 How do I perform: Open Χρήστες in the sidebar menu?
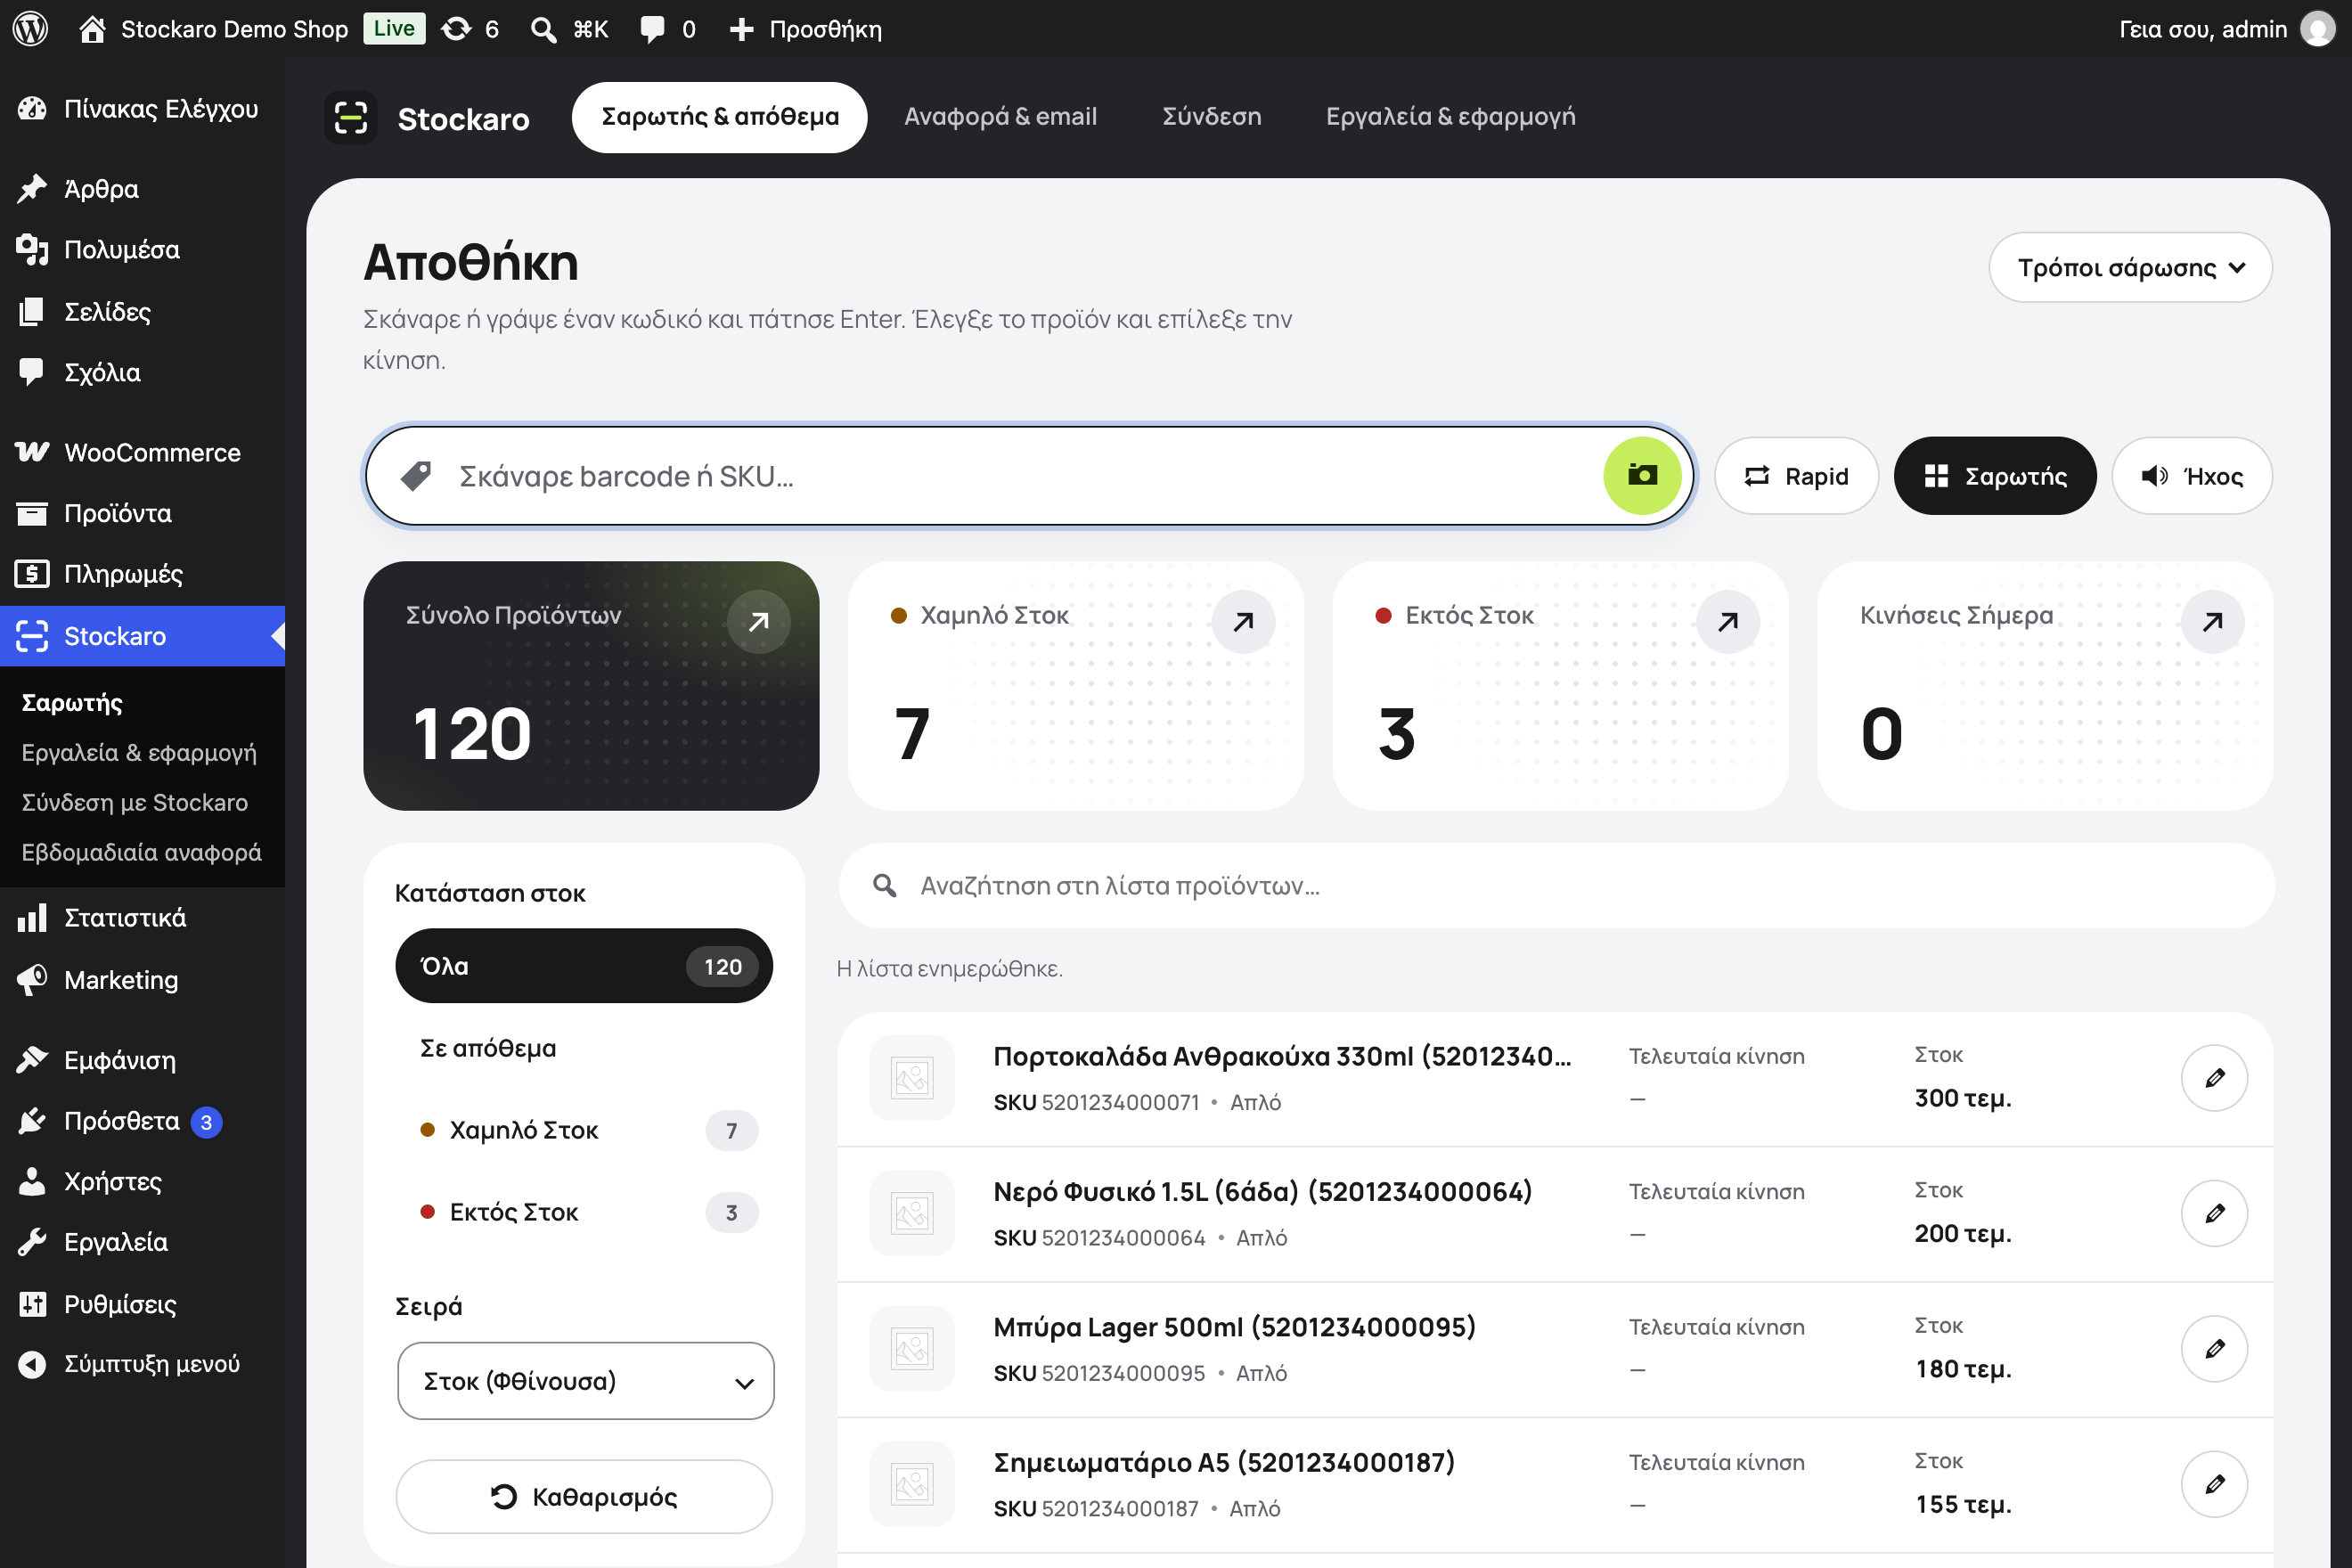click(x=142, y=1181)
